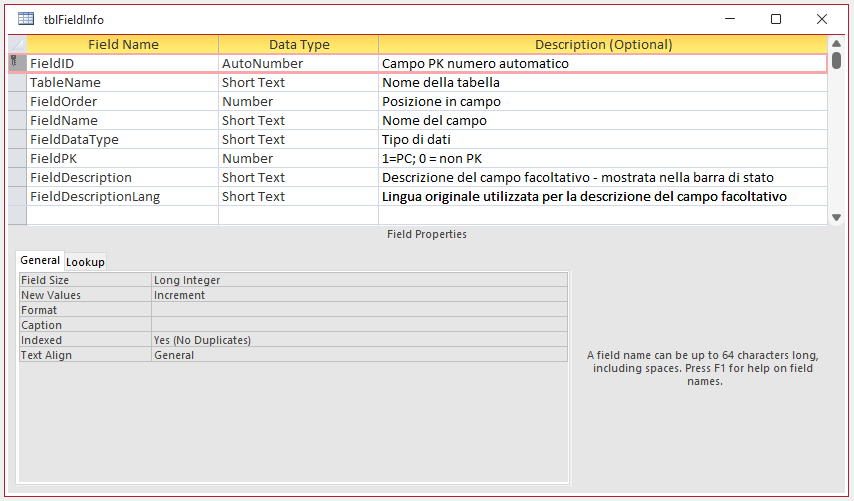Click the select-all corner box of field grid
The height and width of the screenshot is (501, 854).
17,44
